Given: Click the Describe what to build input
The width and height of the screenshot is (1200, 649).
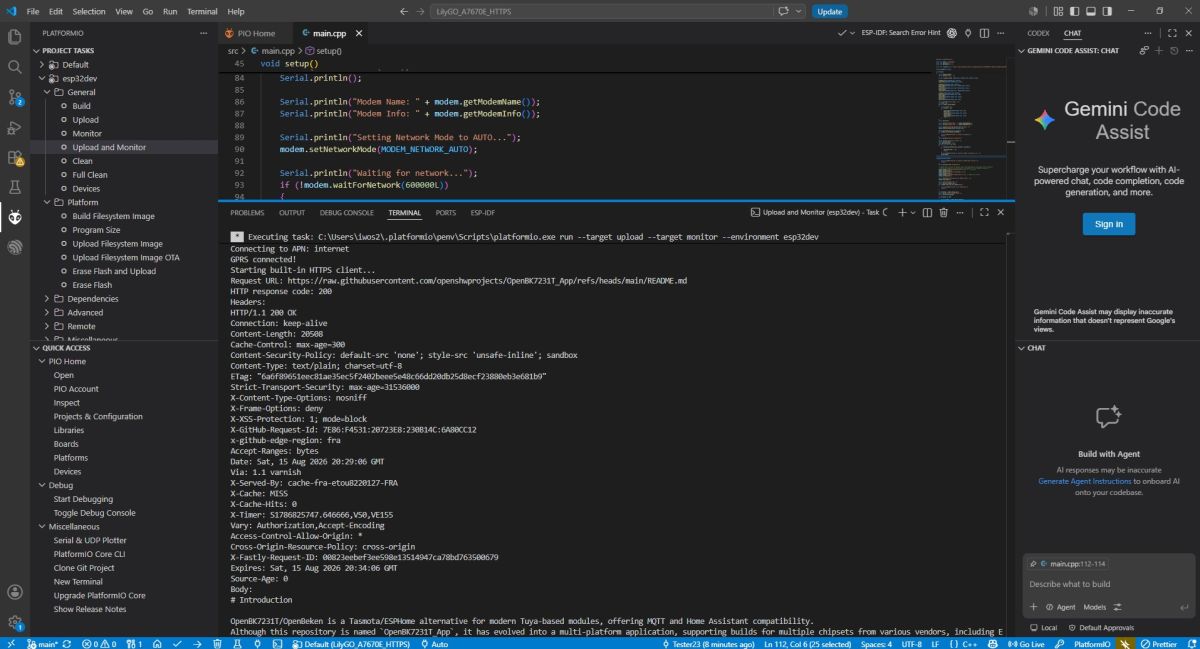Looking at the screenshot, I should [x=1108, y=584].
